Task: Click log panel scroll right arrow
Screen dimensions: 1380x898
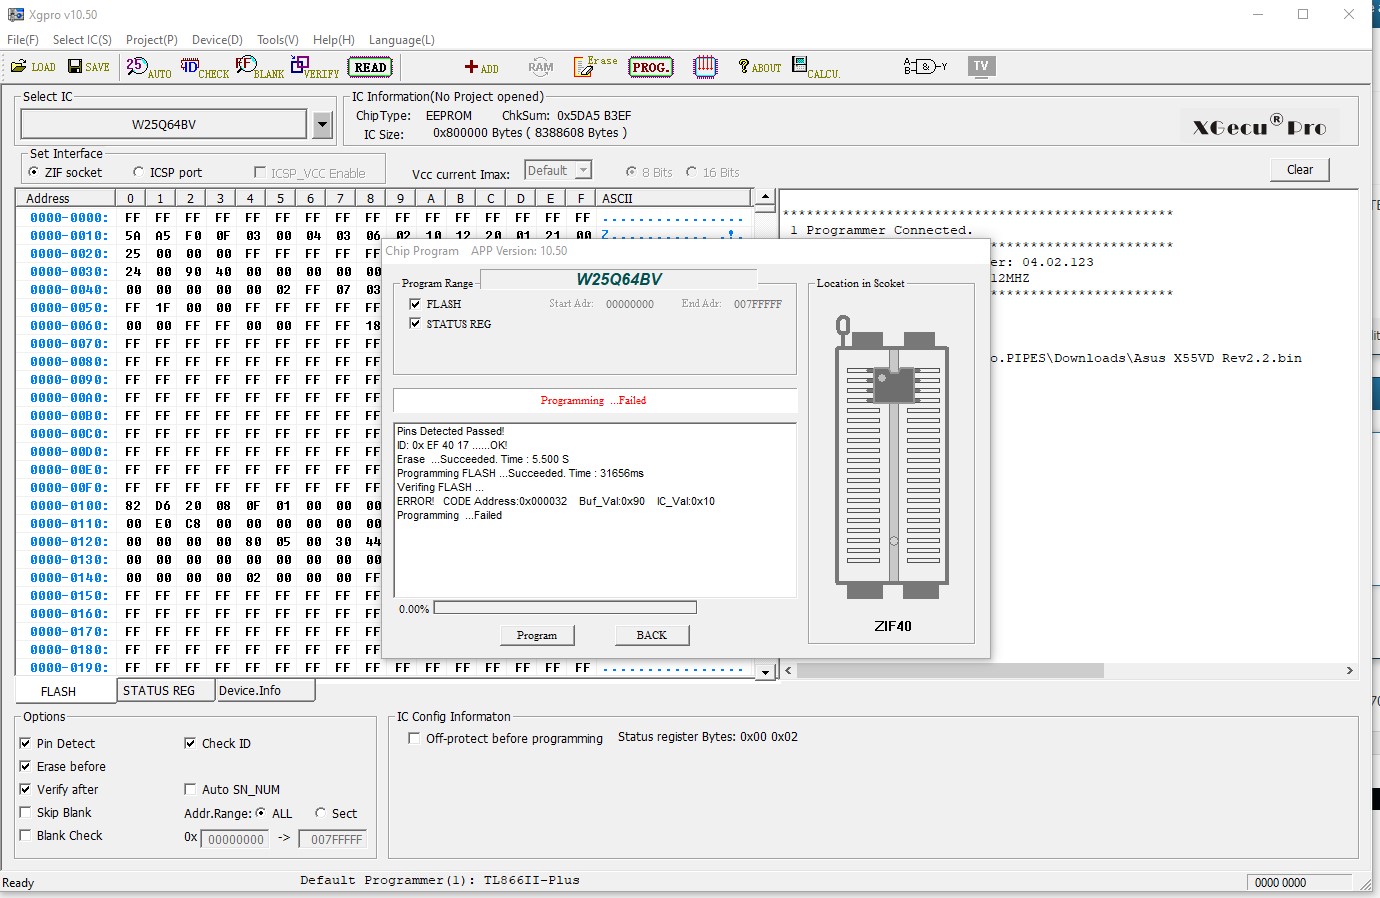Action: (1349, 670)
